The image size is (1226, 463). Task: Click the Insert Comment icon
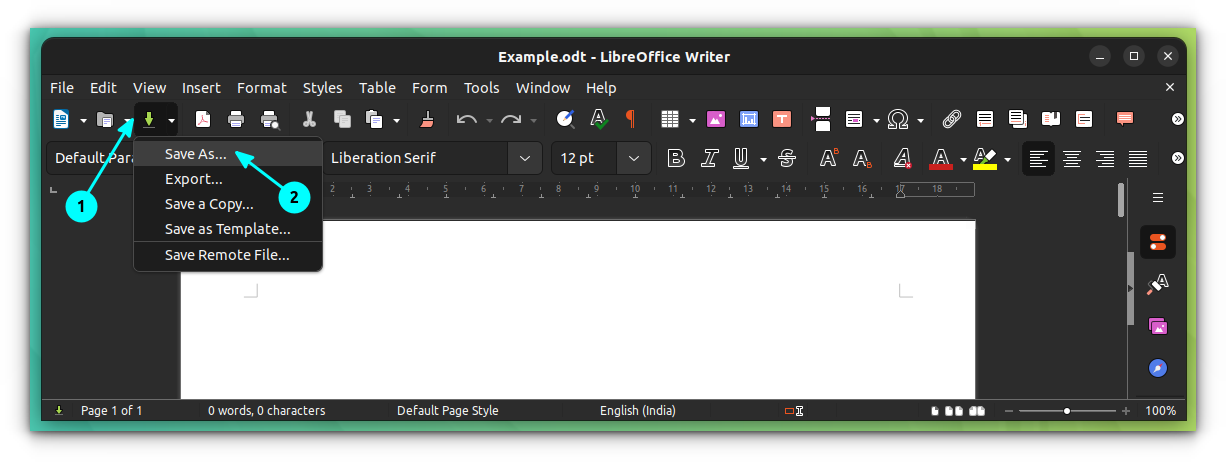[1125, 119]
